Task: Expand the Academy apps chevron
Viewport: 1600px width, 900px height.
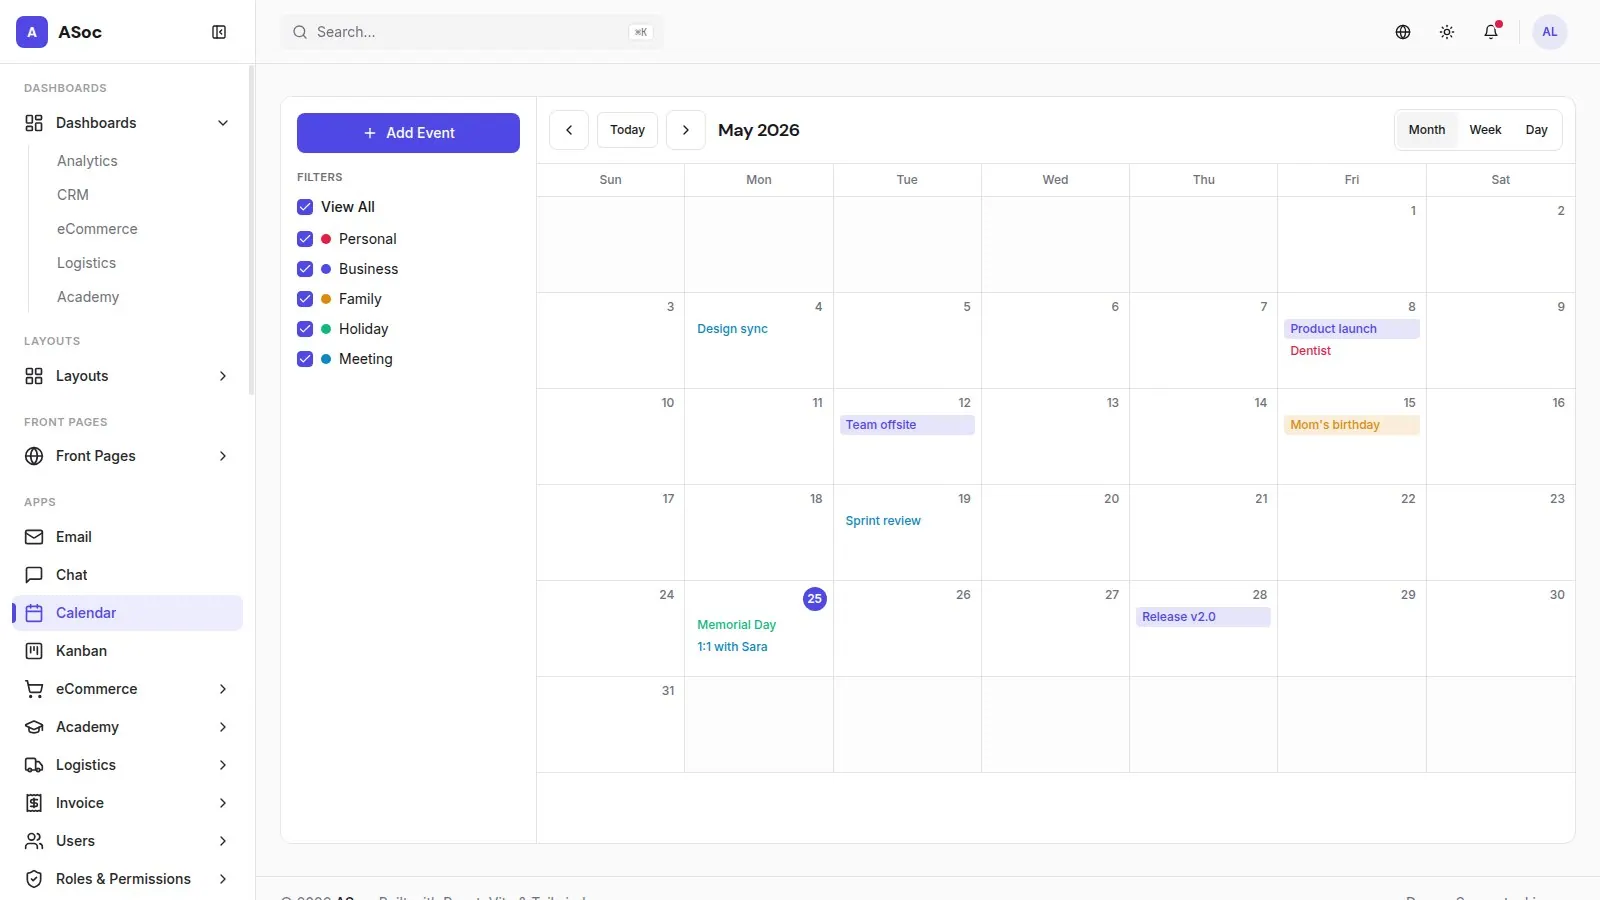Action: (223, 727)
